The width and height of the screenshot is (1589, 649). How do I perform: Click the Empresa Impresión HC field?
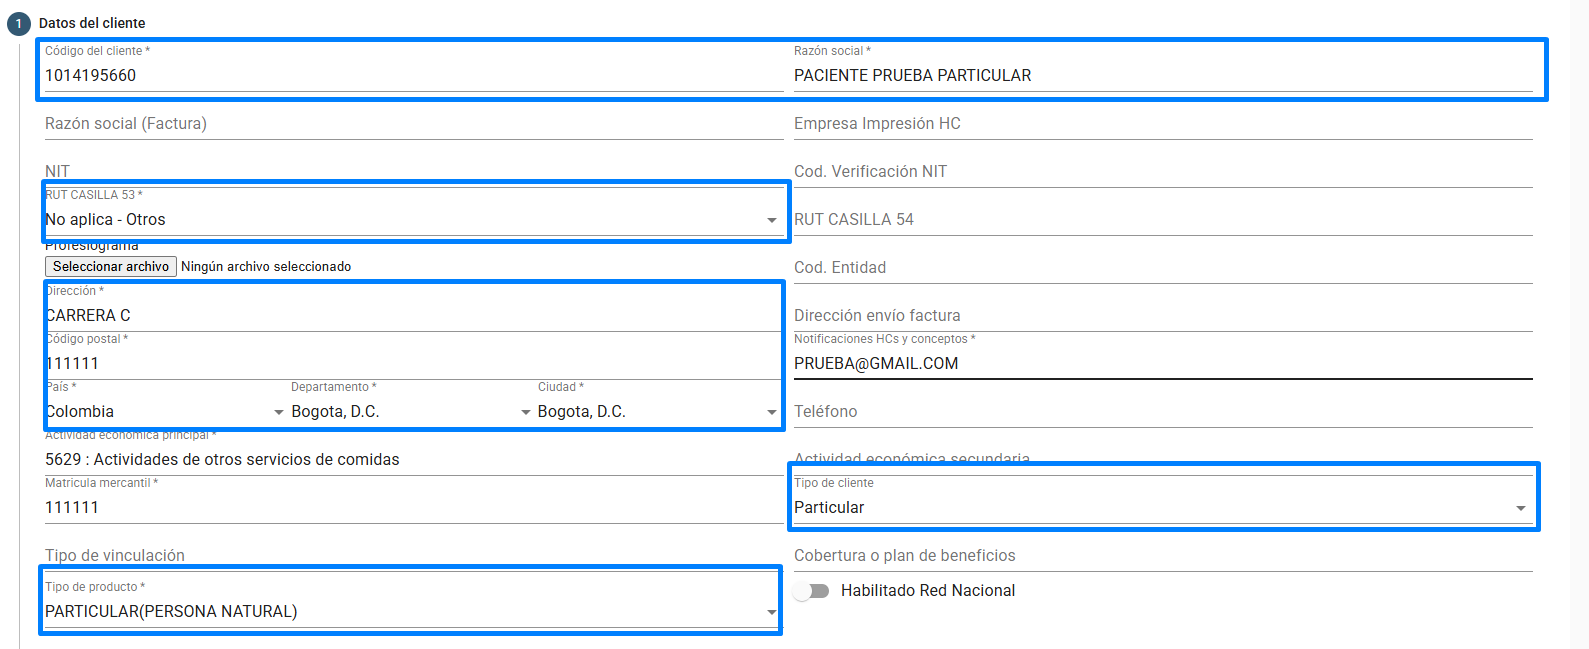click(x=1160, y=124)
